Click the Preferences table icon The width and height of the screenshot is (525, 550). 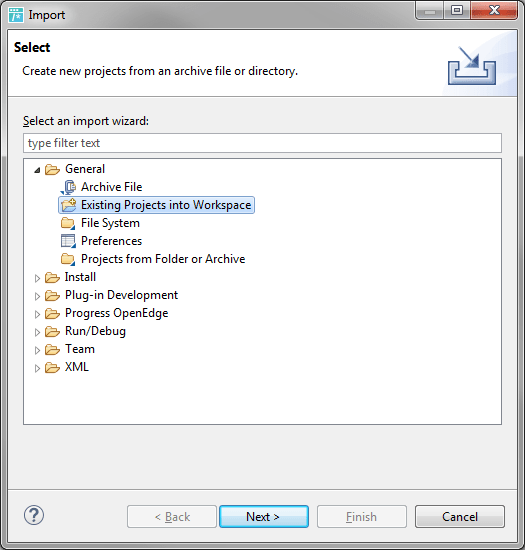coord(68,241)
